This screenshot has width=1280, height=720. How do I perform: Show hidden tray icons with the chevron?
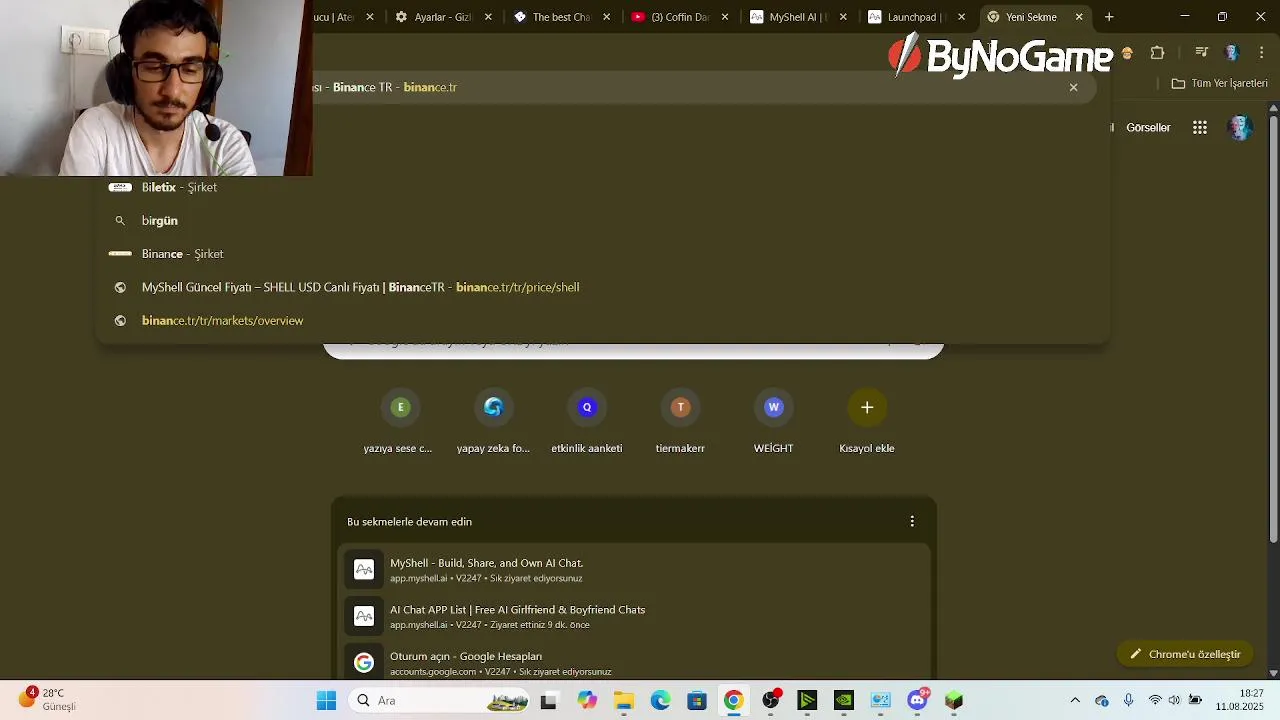tap(1075, 701)
